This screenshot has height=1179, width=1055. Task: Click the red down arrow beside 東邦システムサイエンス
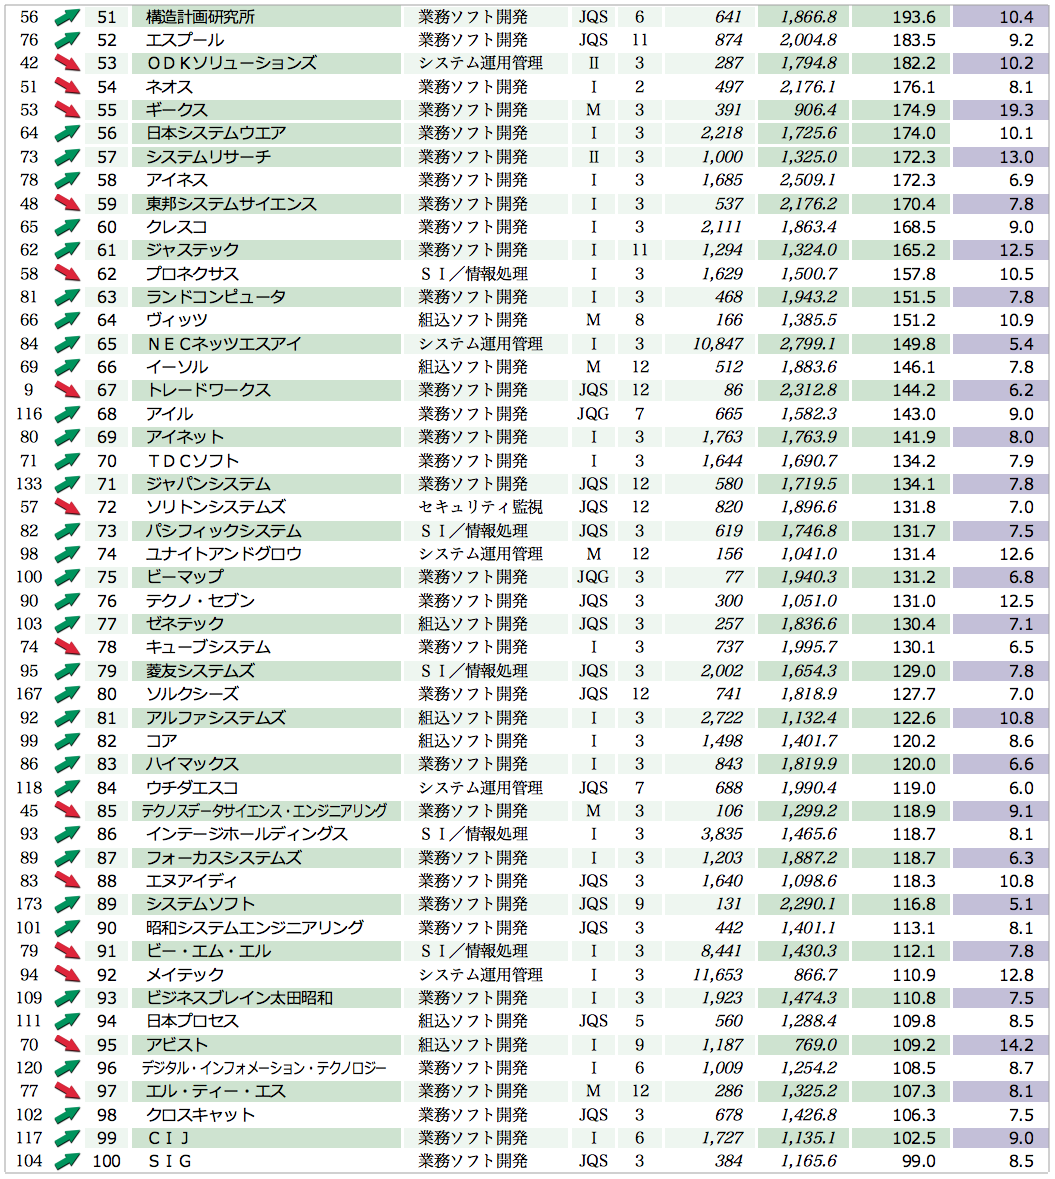[x=67, y=203]
